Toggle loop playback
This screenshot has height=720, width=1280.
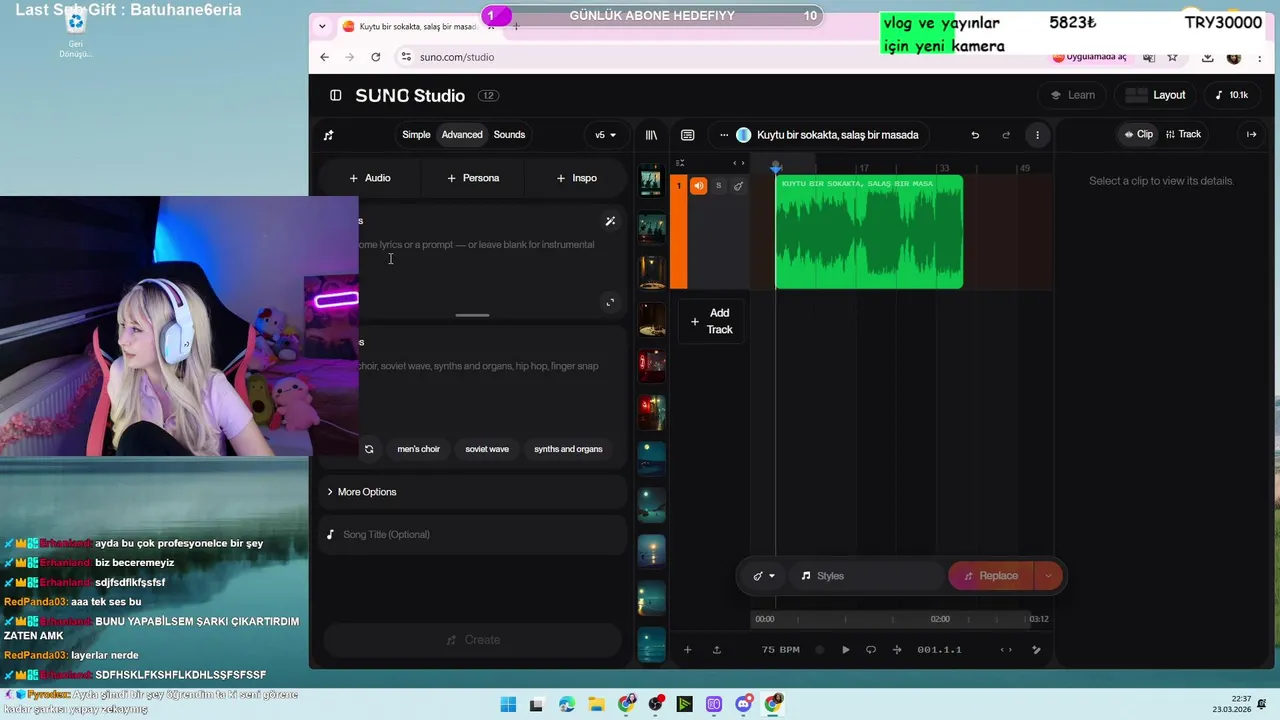(x=871, y=650)
